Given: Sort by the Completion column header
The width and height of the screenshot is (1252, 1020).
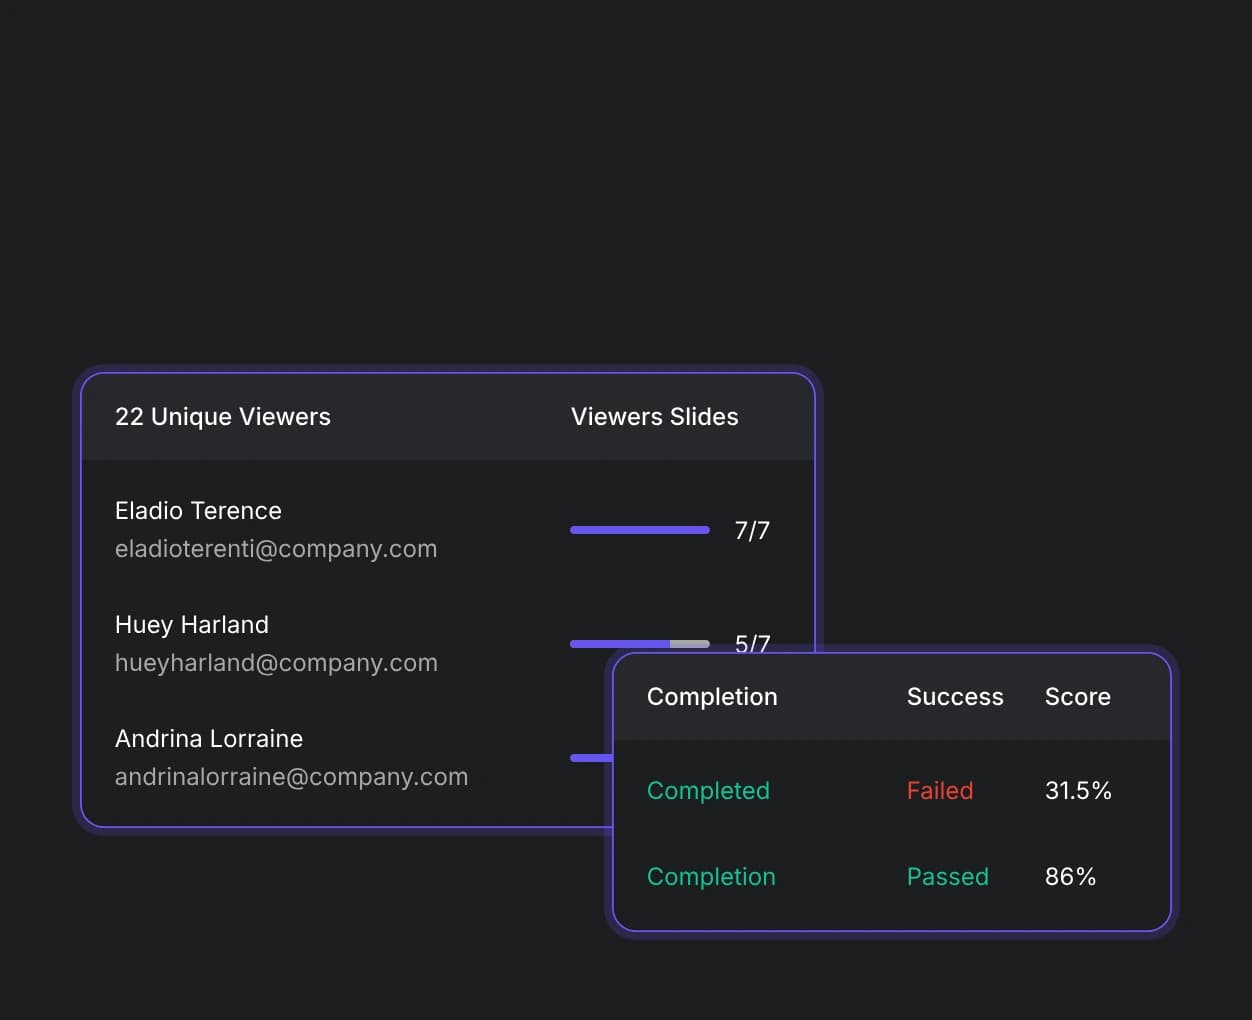Looking at the screenshot, I should pos(712,697).
